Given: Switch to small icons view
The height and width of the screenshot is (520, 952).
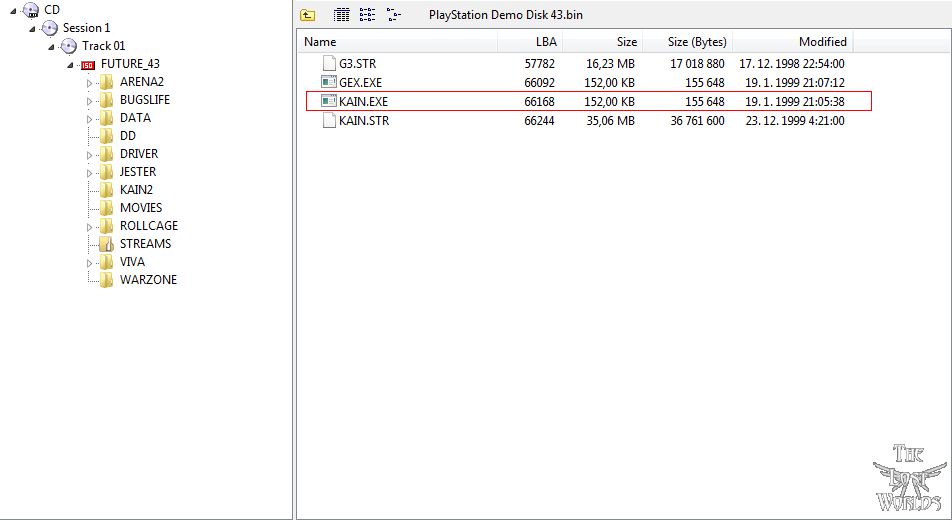Looking at the screenshot, I should [x=367, y=15].
